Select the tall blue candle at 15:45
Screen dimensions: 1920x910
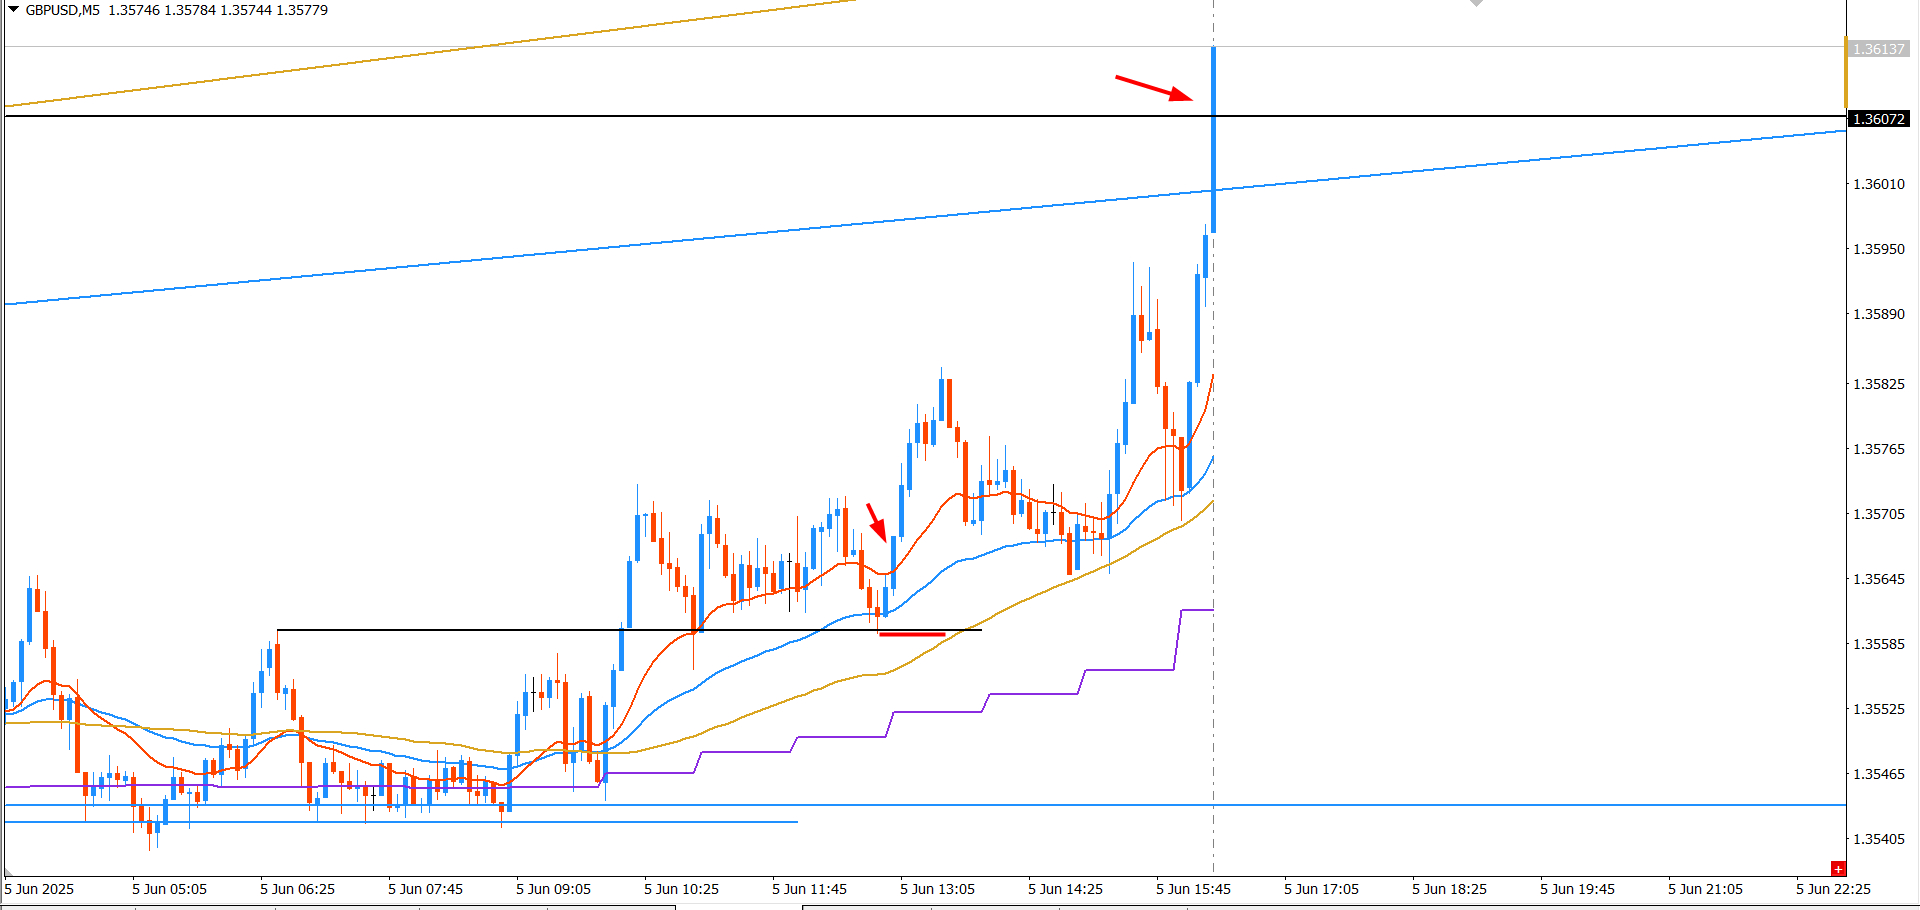tap(1214, 140)
